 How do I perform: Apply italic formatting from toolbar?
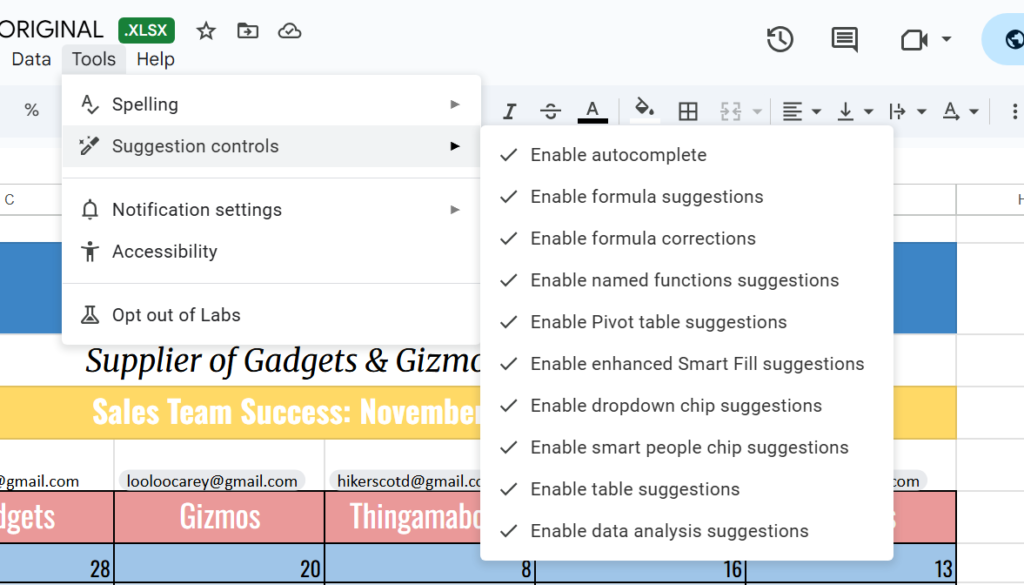click(510, 111)
